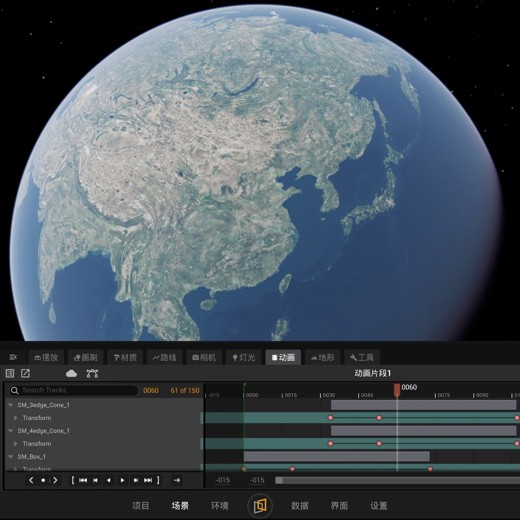Click the export/open external icon

tap(26, 373)
